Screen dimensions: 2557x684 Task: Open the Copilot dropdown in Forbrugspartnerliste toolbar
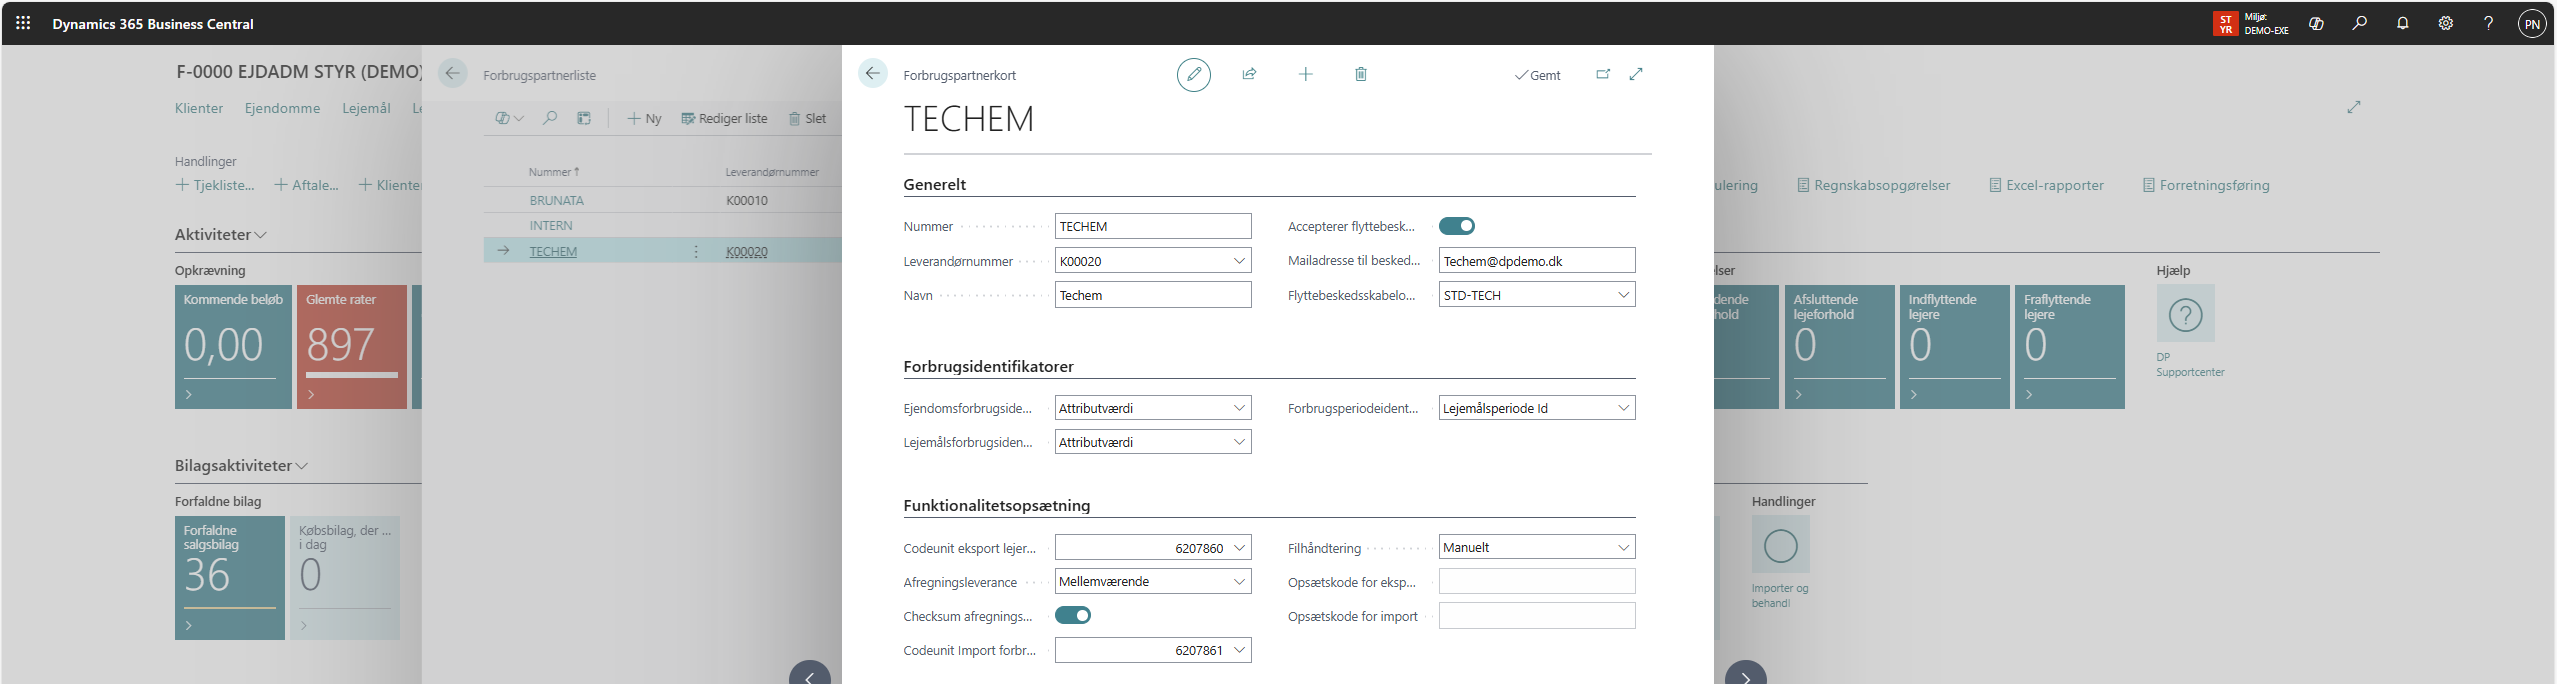pyautogui.click(x=509, y=118)
